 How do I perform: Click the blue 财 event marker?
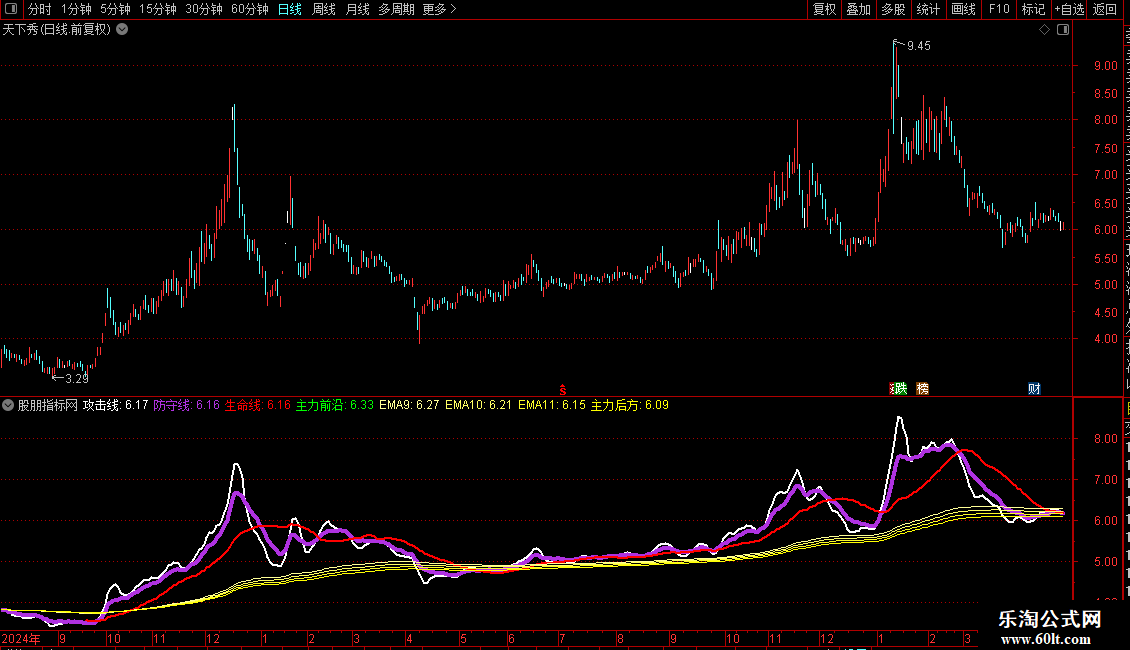1034,389
